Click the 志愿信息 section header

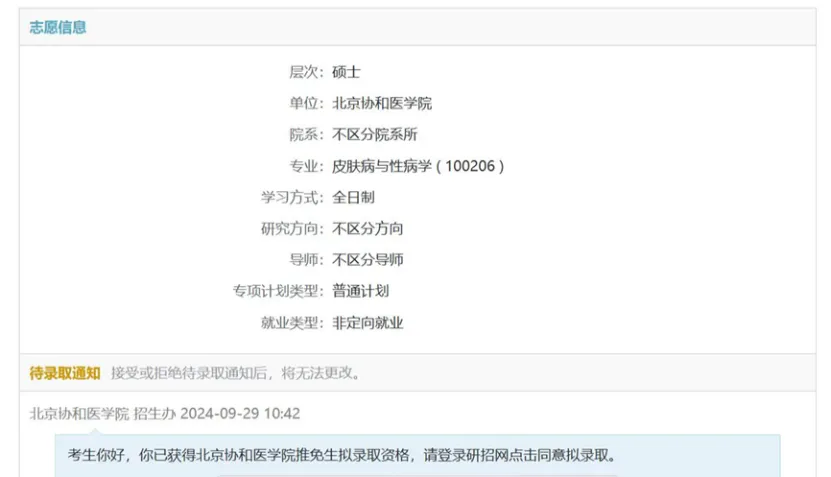pyautogui.click(x=58, y=28)
